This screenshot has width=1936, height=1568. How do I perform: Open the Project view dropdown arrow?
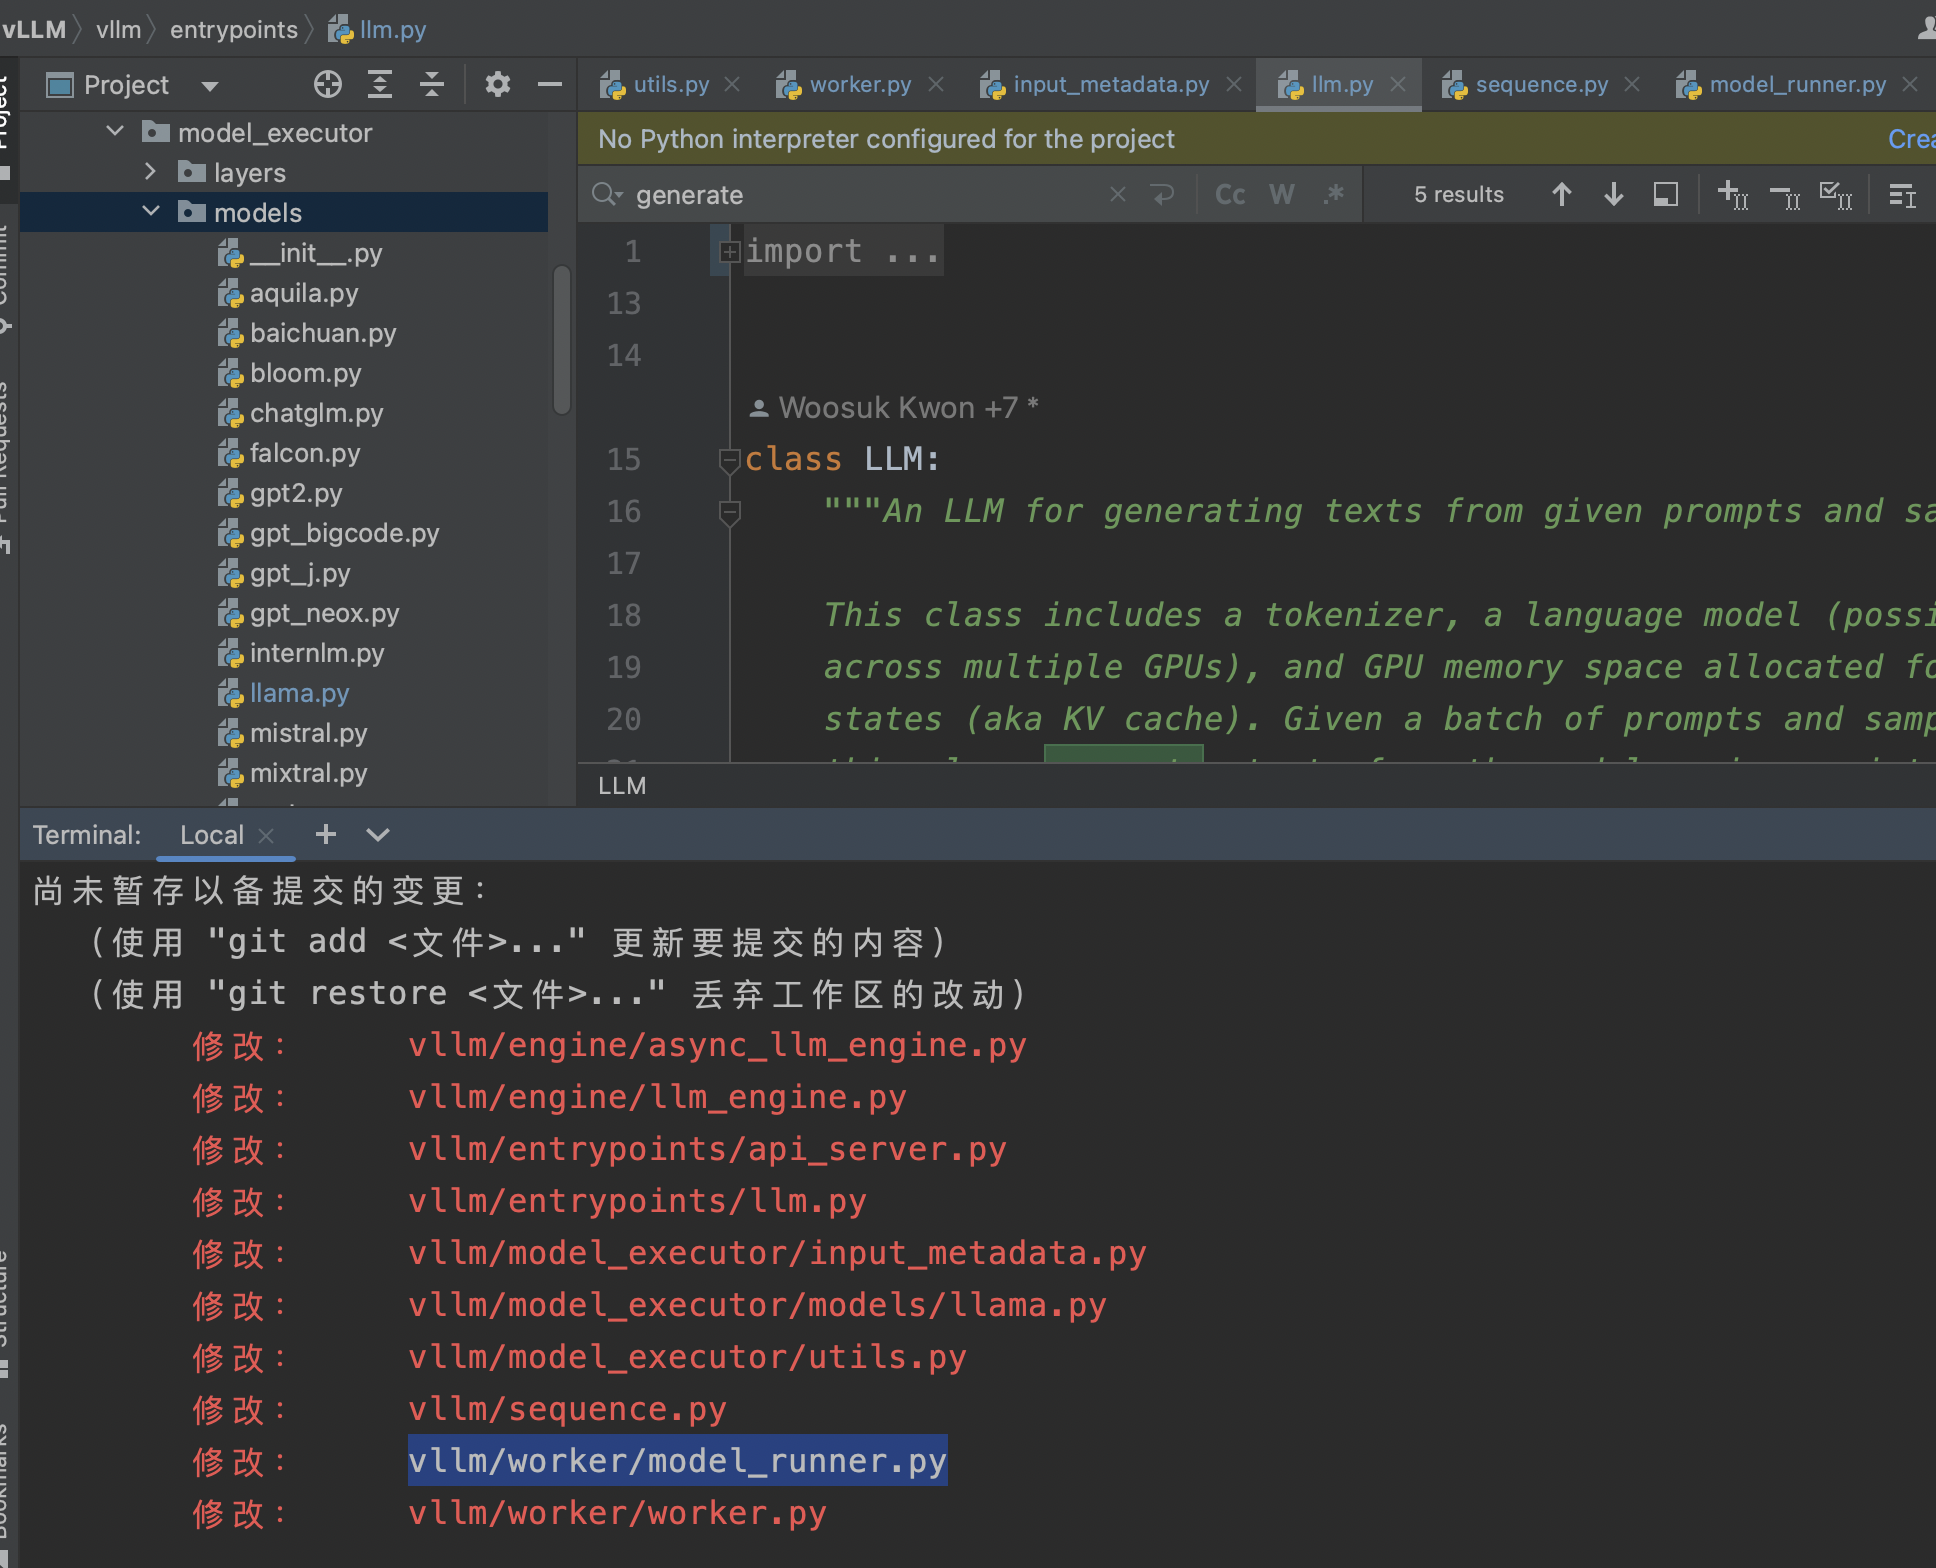click(x=210, y=86)
